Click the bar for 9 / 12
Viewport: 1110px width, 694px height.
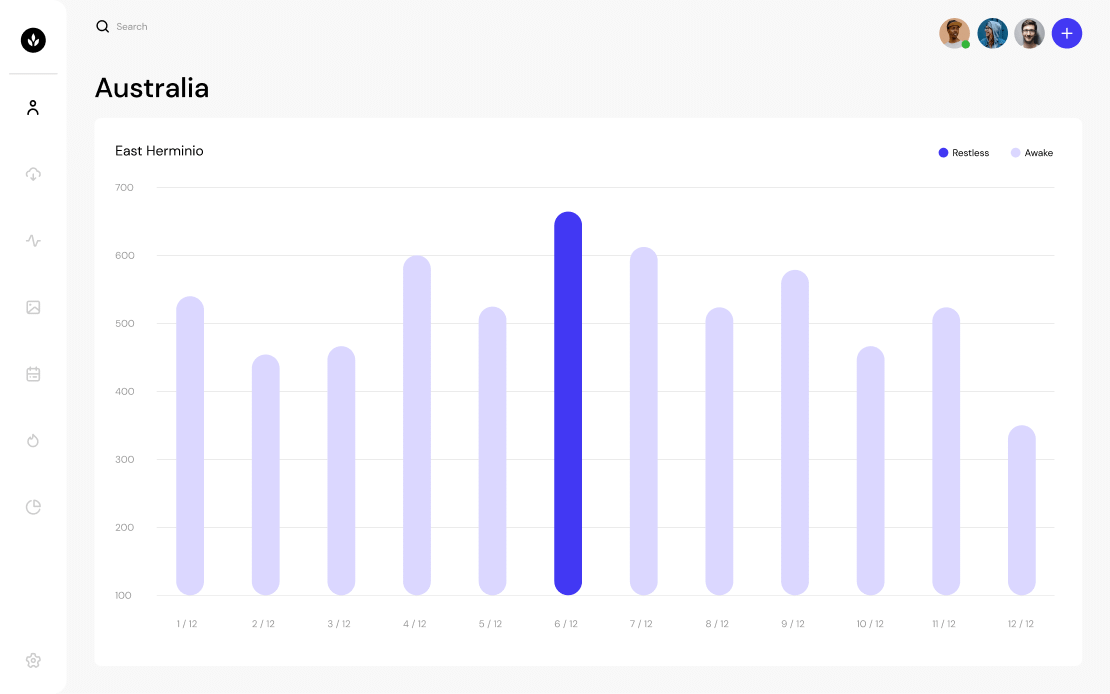[795, 433]
